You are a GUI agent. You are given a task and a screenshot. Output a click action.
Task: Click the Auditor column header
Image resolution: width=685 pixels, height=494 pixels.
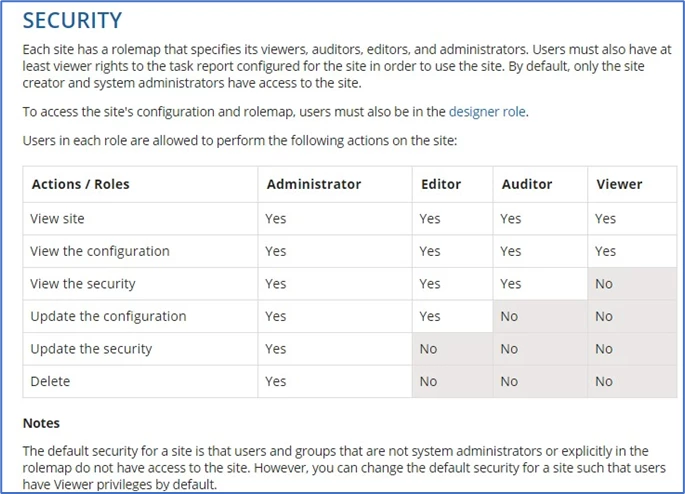(527, 184)
